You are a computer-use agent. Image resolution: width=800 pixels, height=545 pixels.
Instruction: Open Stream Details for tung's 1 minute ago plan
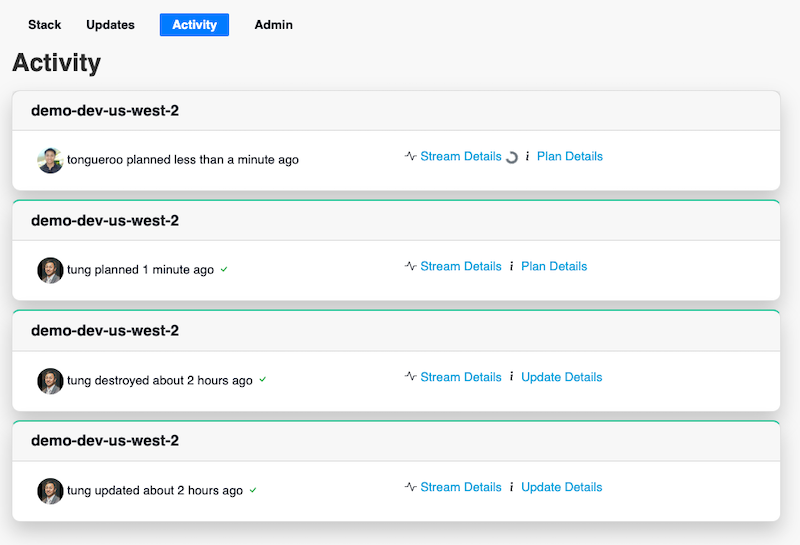click(461, 266)
